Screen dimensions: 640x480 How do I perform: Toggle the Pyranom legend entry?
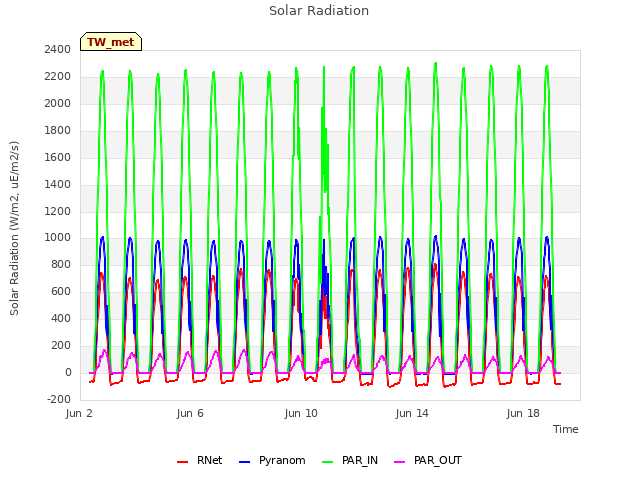click(x=272, y=460)
